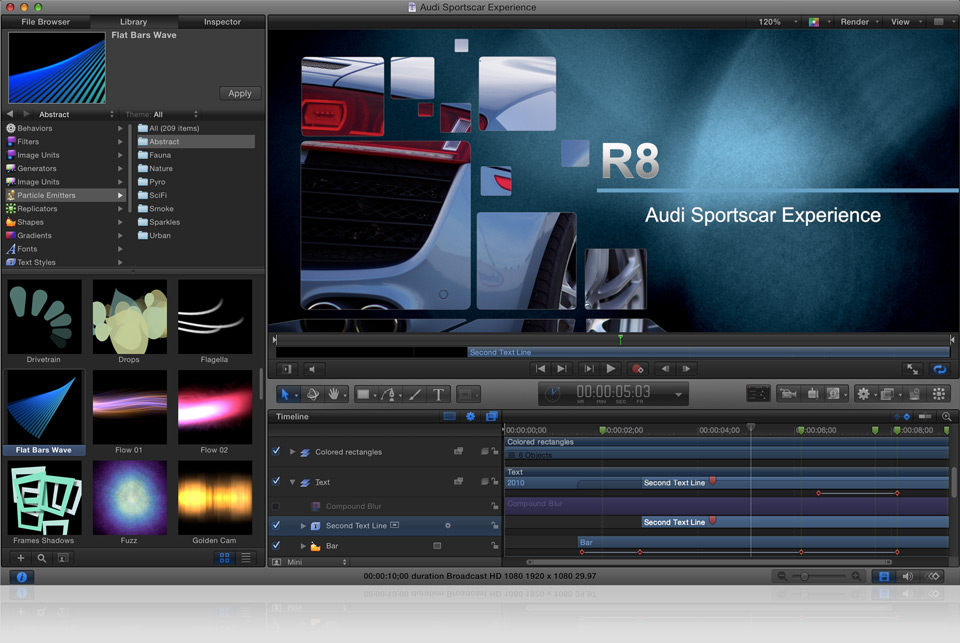Switch to the File Browser tab
This screenshot has height=643, width=960.
click(46, 22)
